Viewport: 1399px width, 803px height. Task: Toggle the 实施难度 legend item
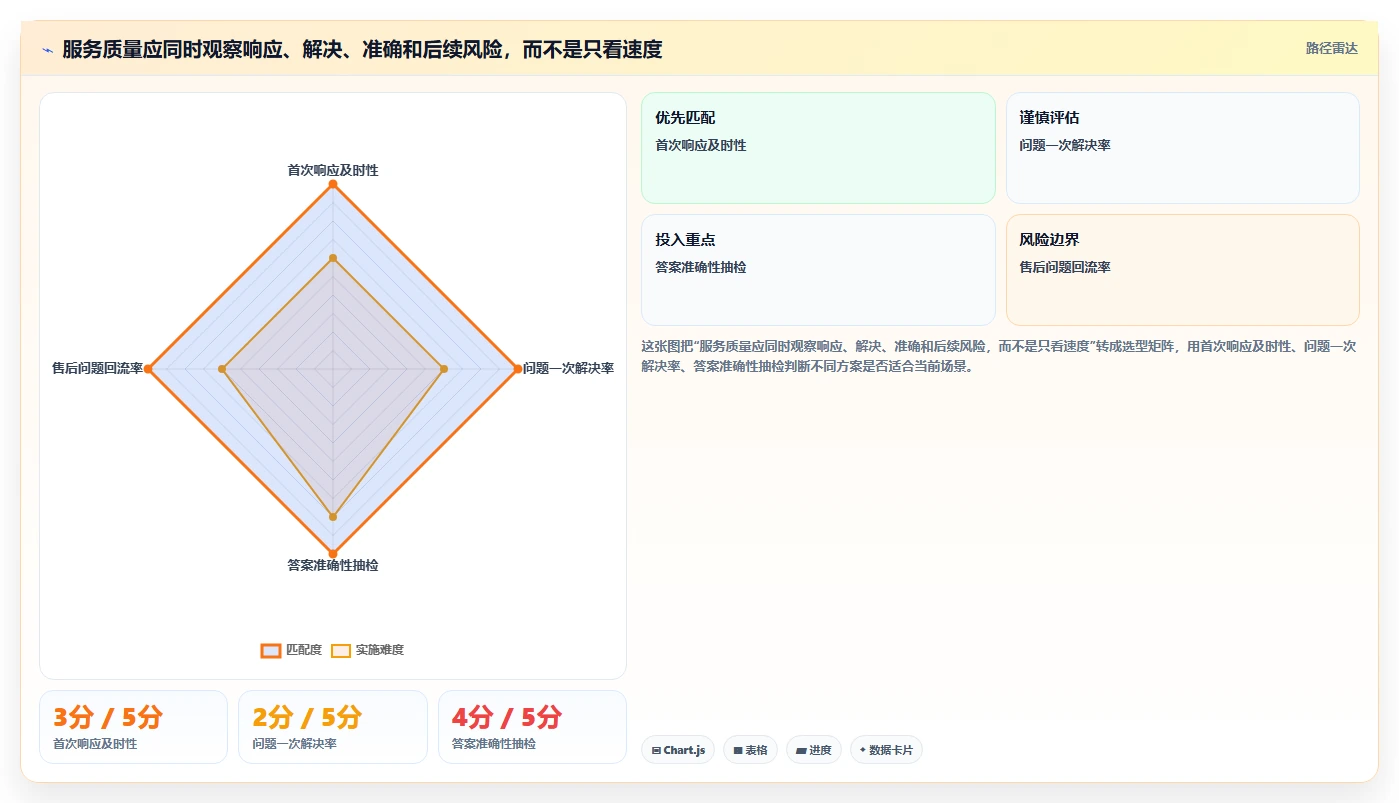[x=367, y=650]
